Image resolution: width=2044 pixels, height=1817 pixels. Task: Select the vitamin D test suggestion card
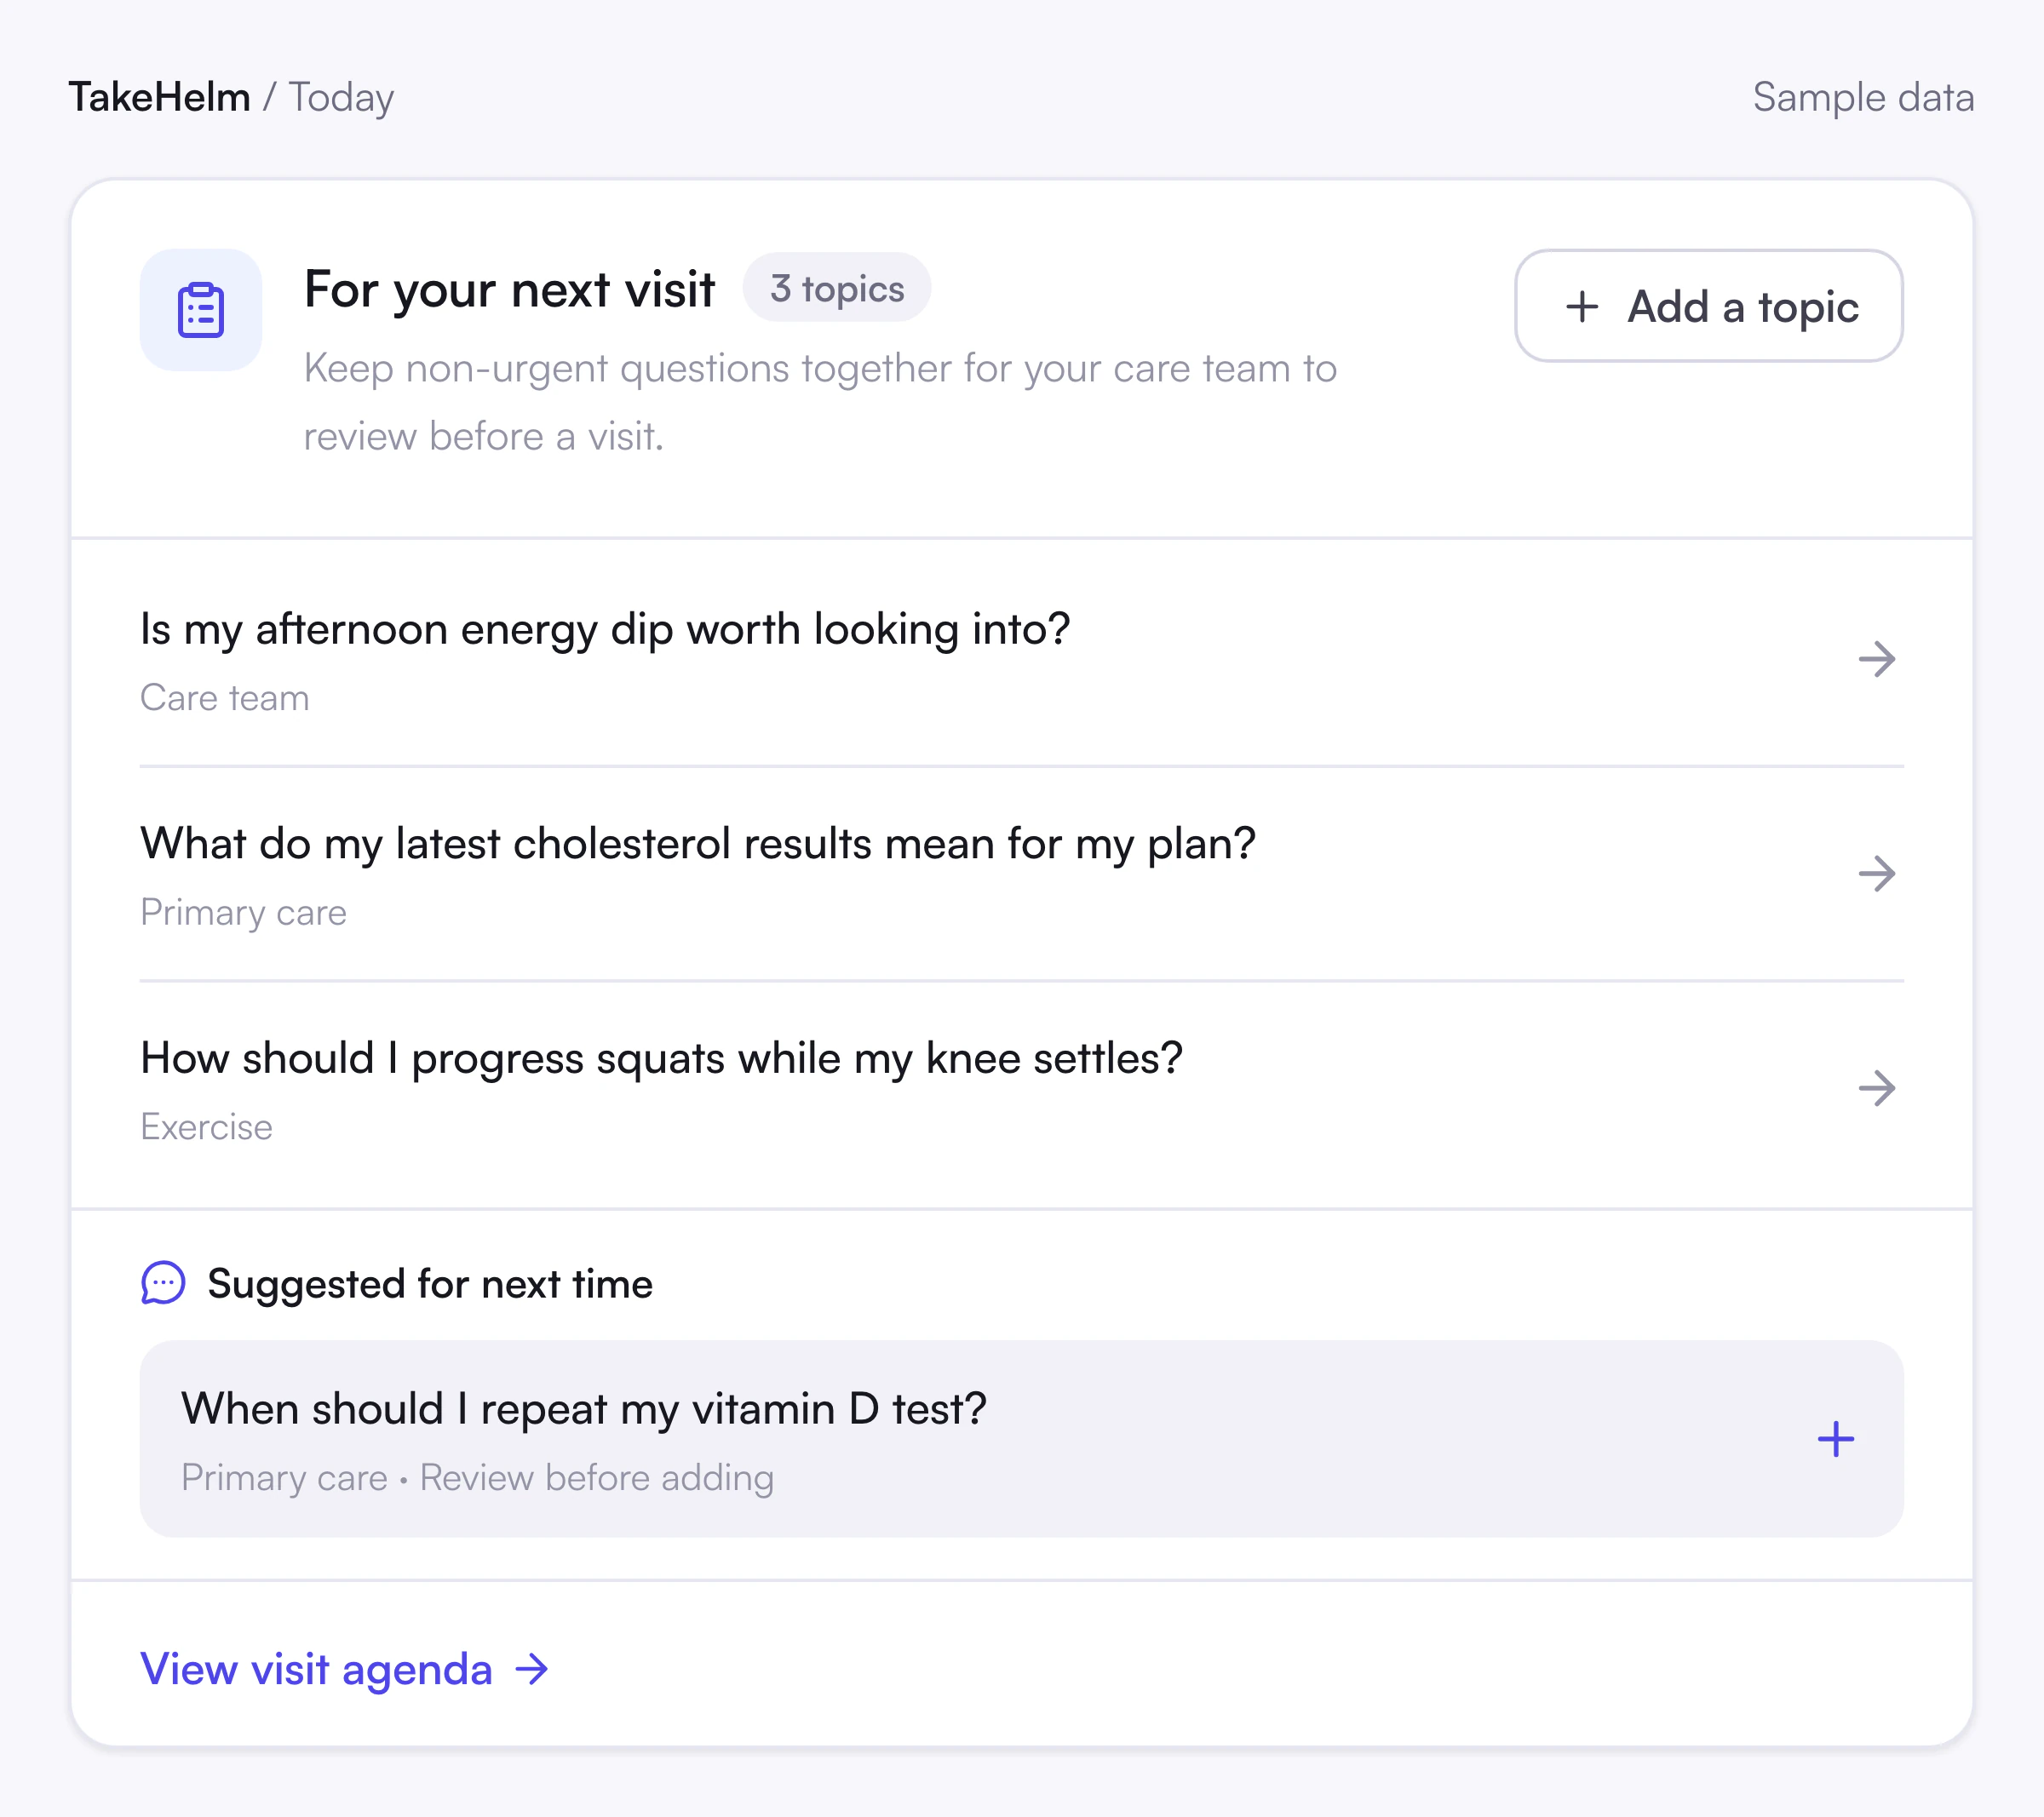click(x=1021, y=1439)
